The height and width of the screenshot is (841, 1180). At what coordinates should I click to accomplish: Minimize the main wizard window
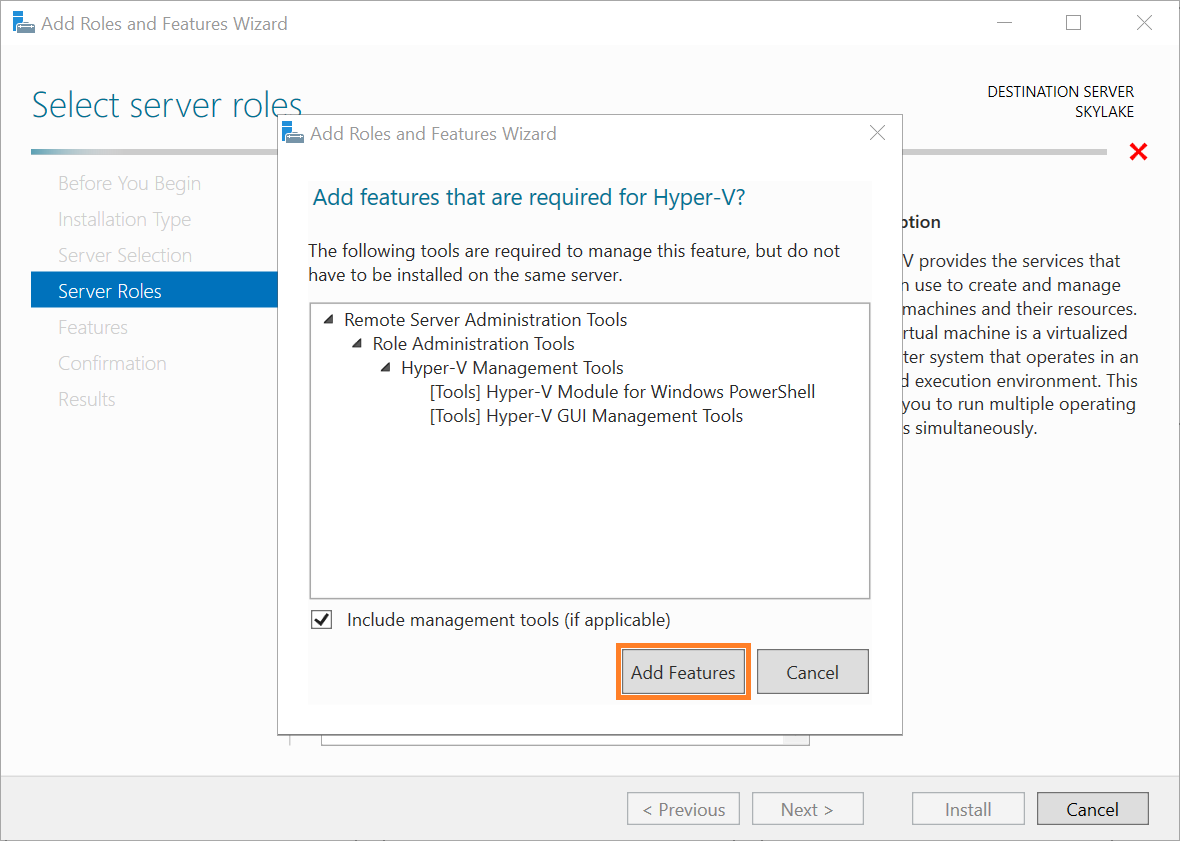1004,23
